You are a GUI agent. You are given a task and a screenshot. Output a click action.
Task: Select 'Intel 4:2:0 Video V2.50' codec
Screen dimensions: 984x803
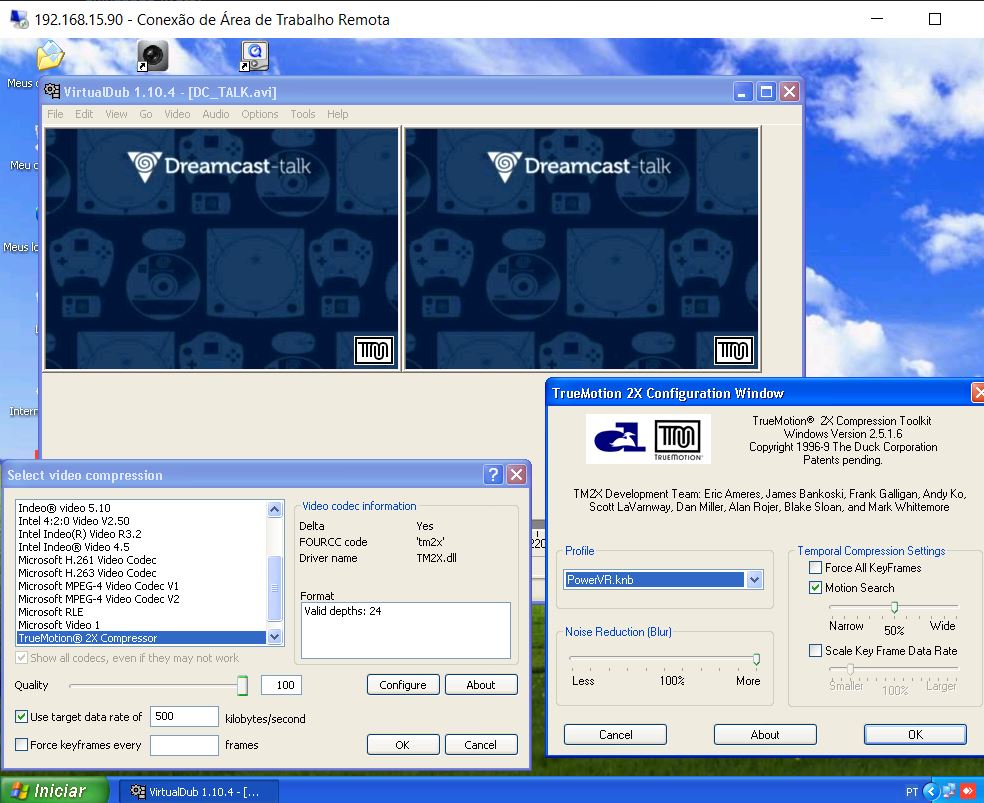tap(141, 521)
